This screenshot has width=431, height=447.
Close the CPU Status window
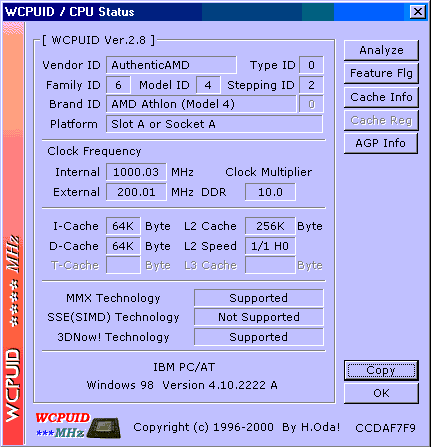click(x=417, y=12)
